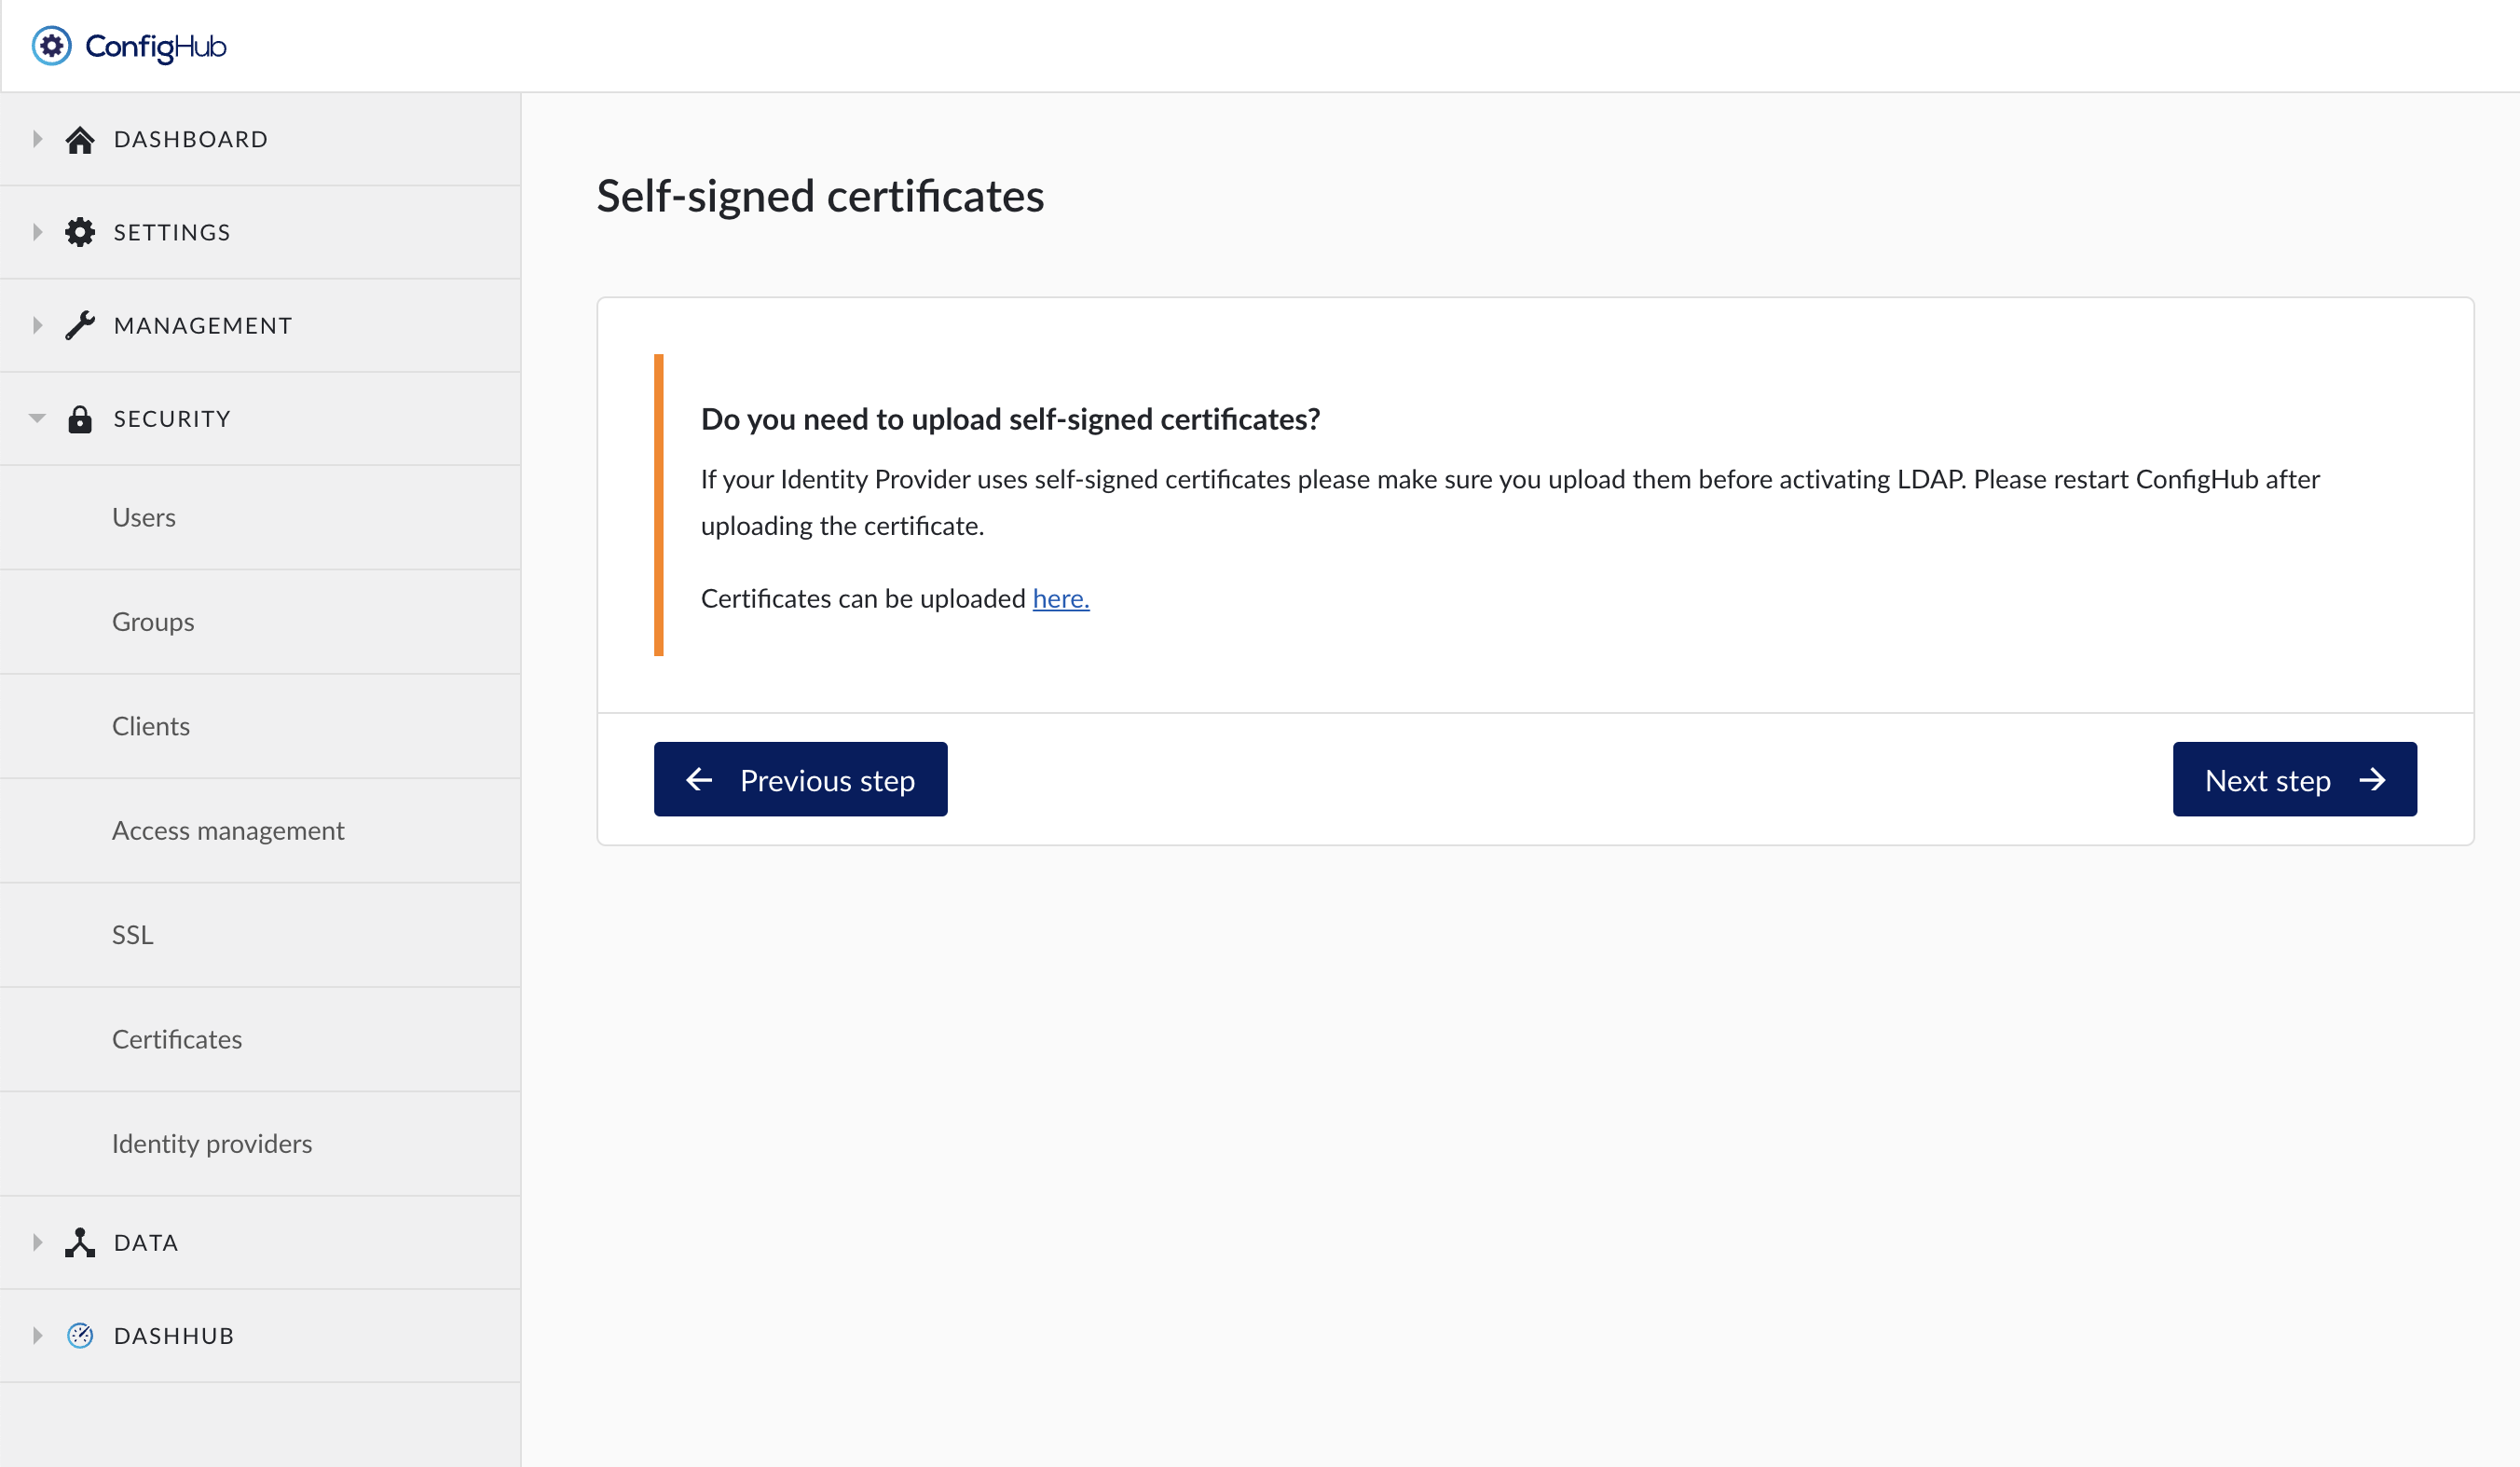Open the Groups page

pyautogui.click(x=153, y=621)
